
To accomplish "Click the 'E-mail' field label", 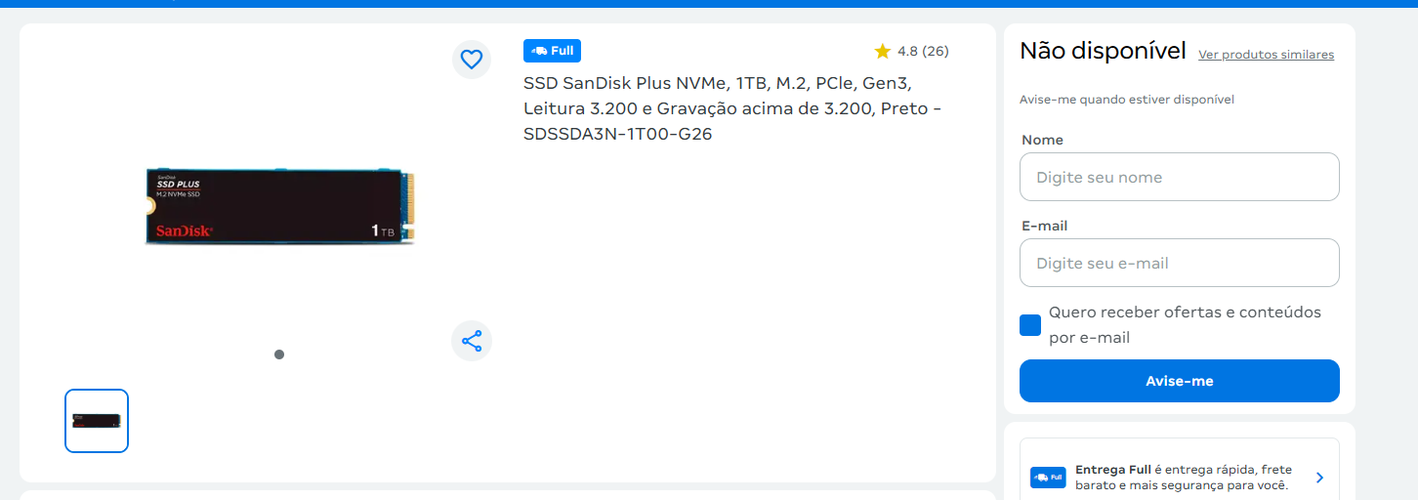I will pyautogui.click(x=1044, y=226).
